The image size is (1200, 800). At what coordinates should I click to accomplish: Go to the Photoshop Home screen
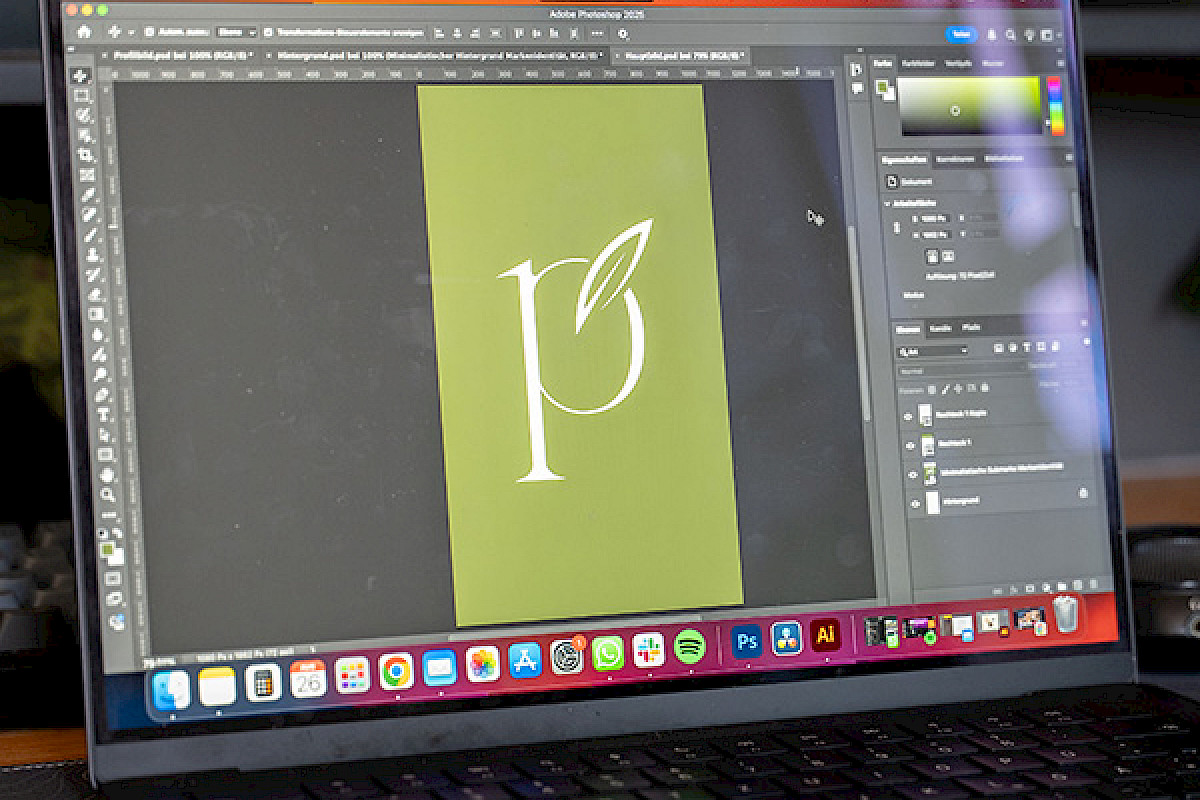tap(84, 32)
